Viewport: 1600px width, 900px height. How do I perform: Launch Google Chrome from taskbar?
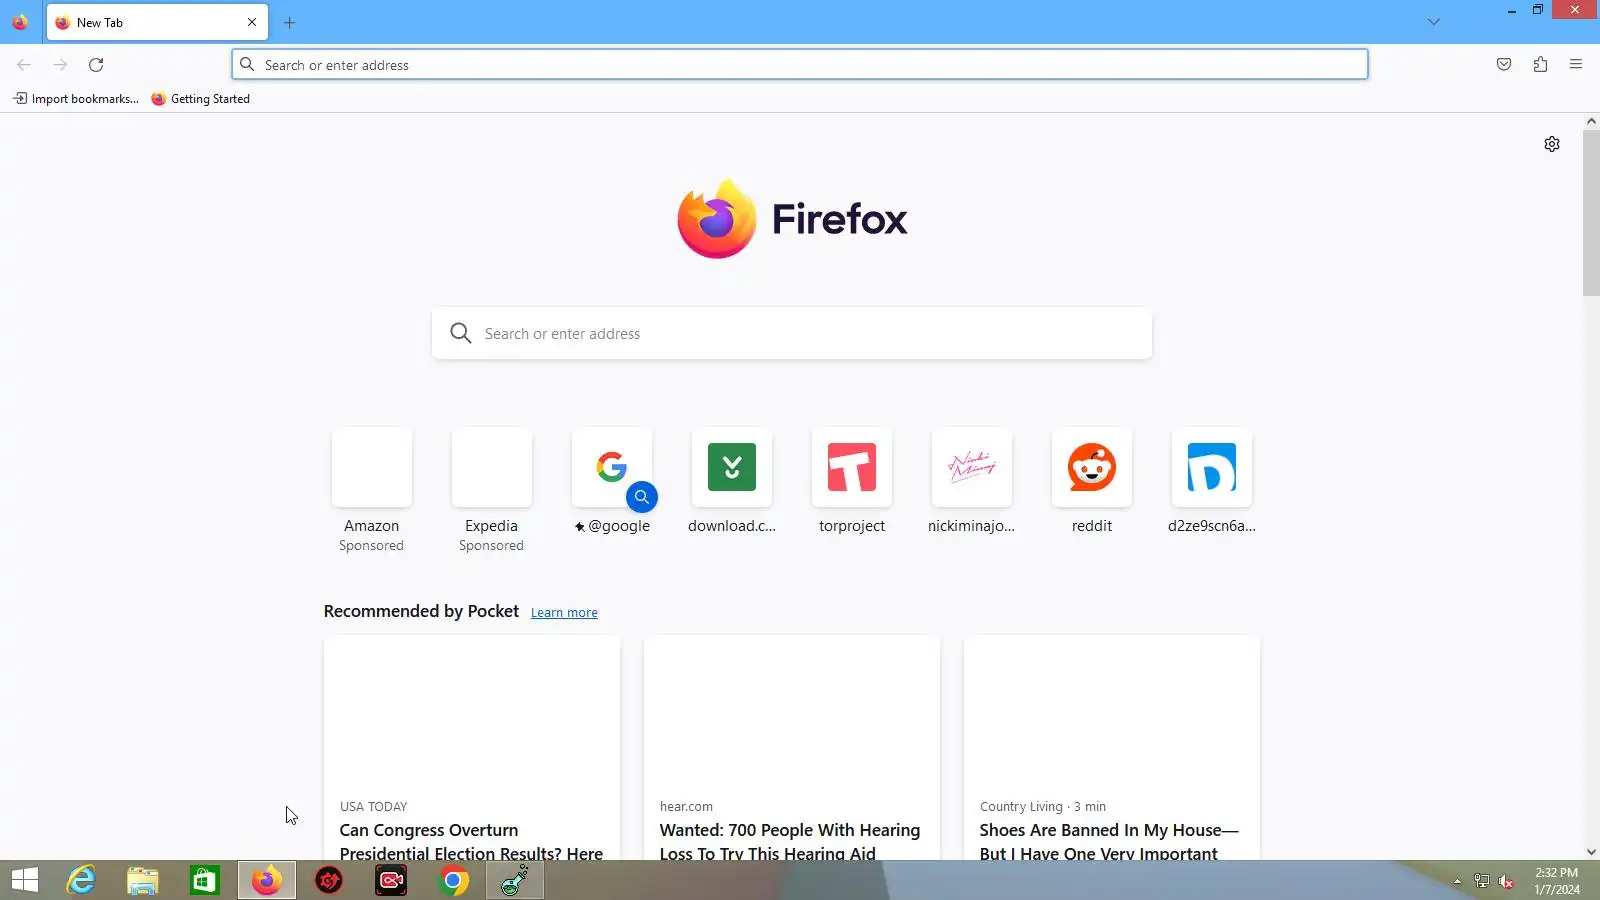453,880
